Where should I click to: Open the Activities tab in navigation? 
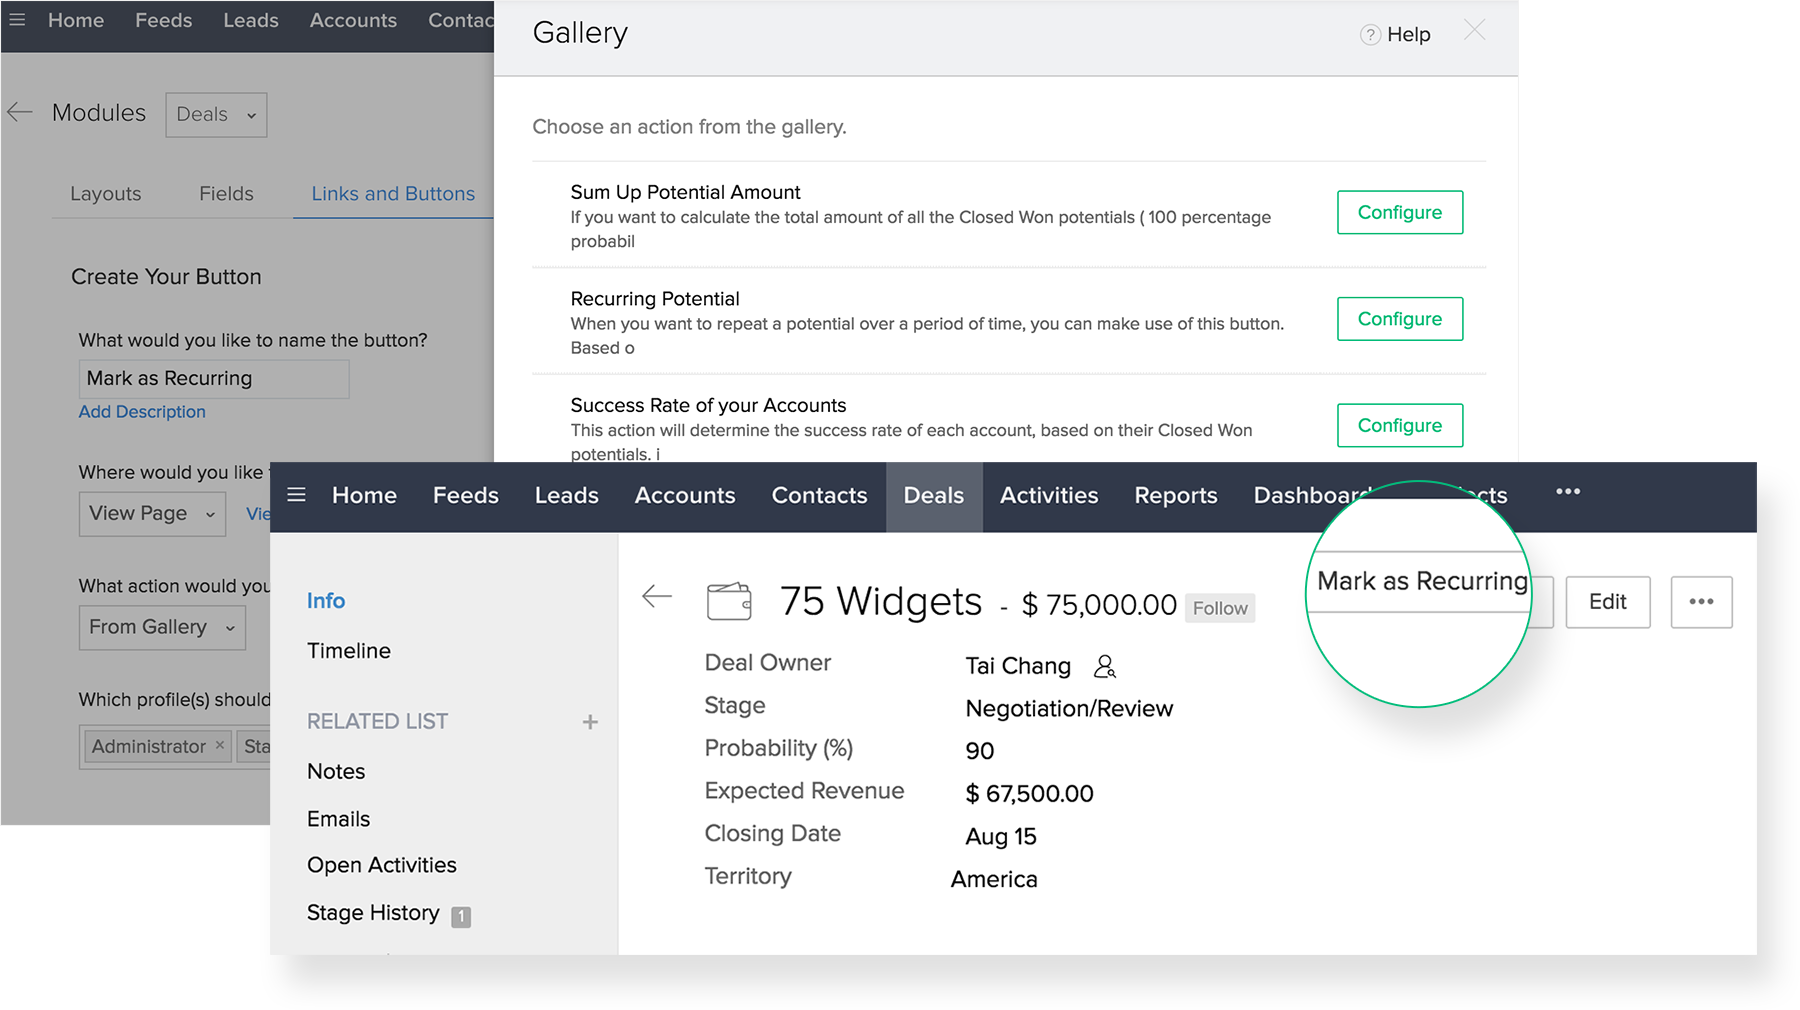point(1049,496)
